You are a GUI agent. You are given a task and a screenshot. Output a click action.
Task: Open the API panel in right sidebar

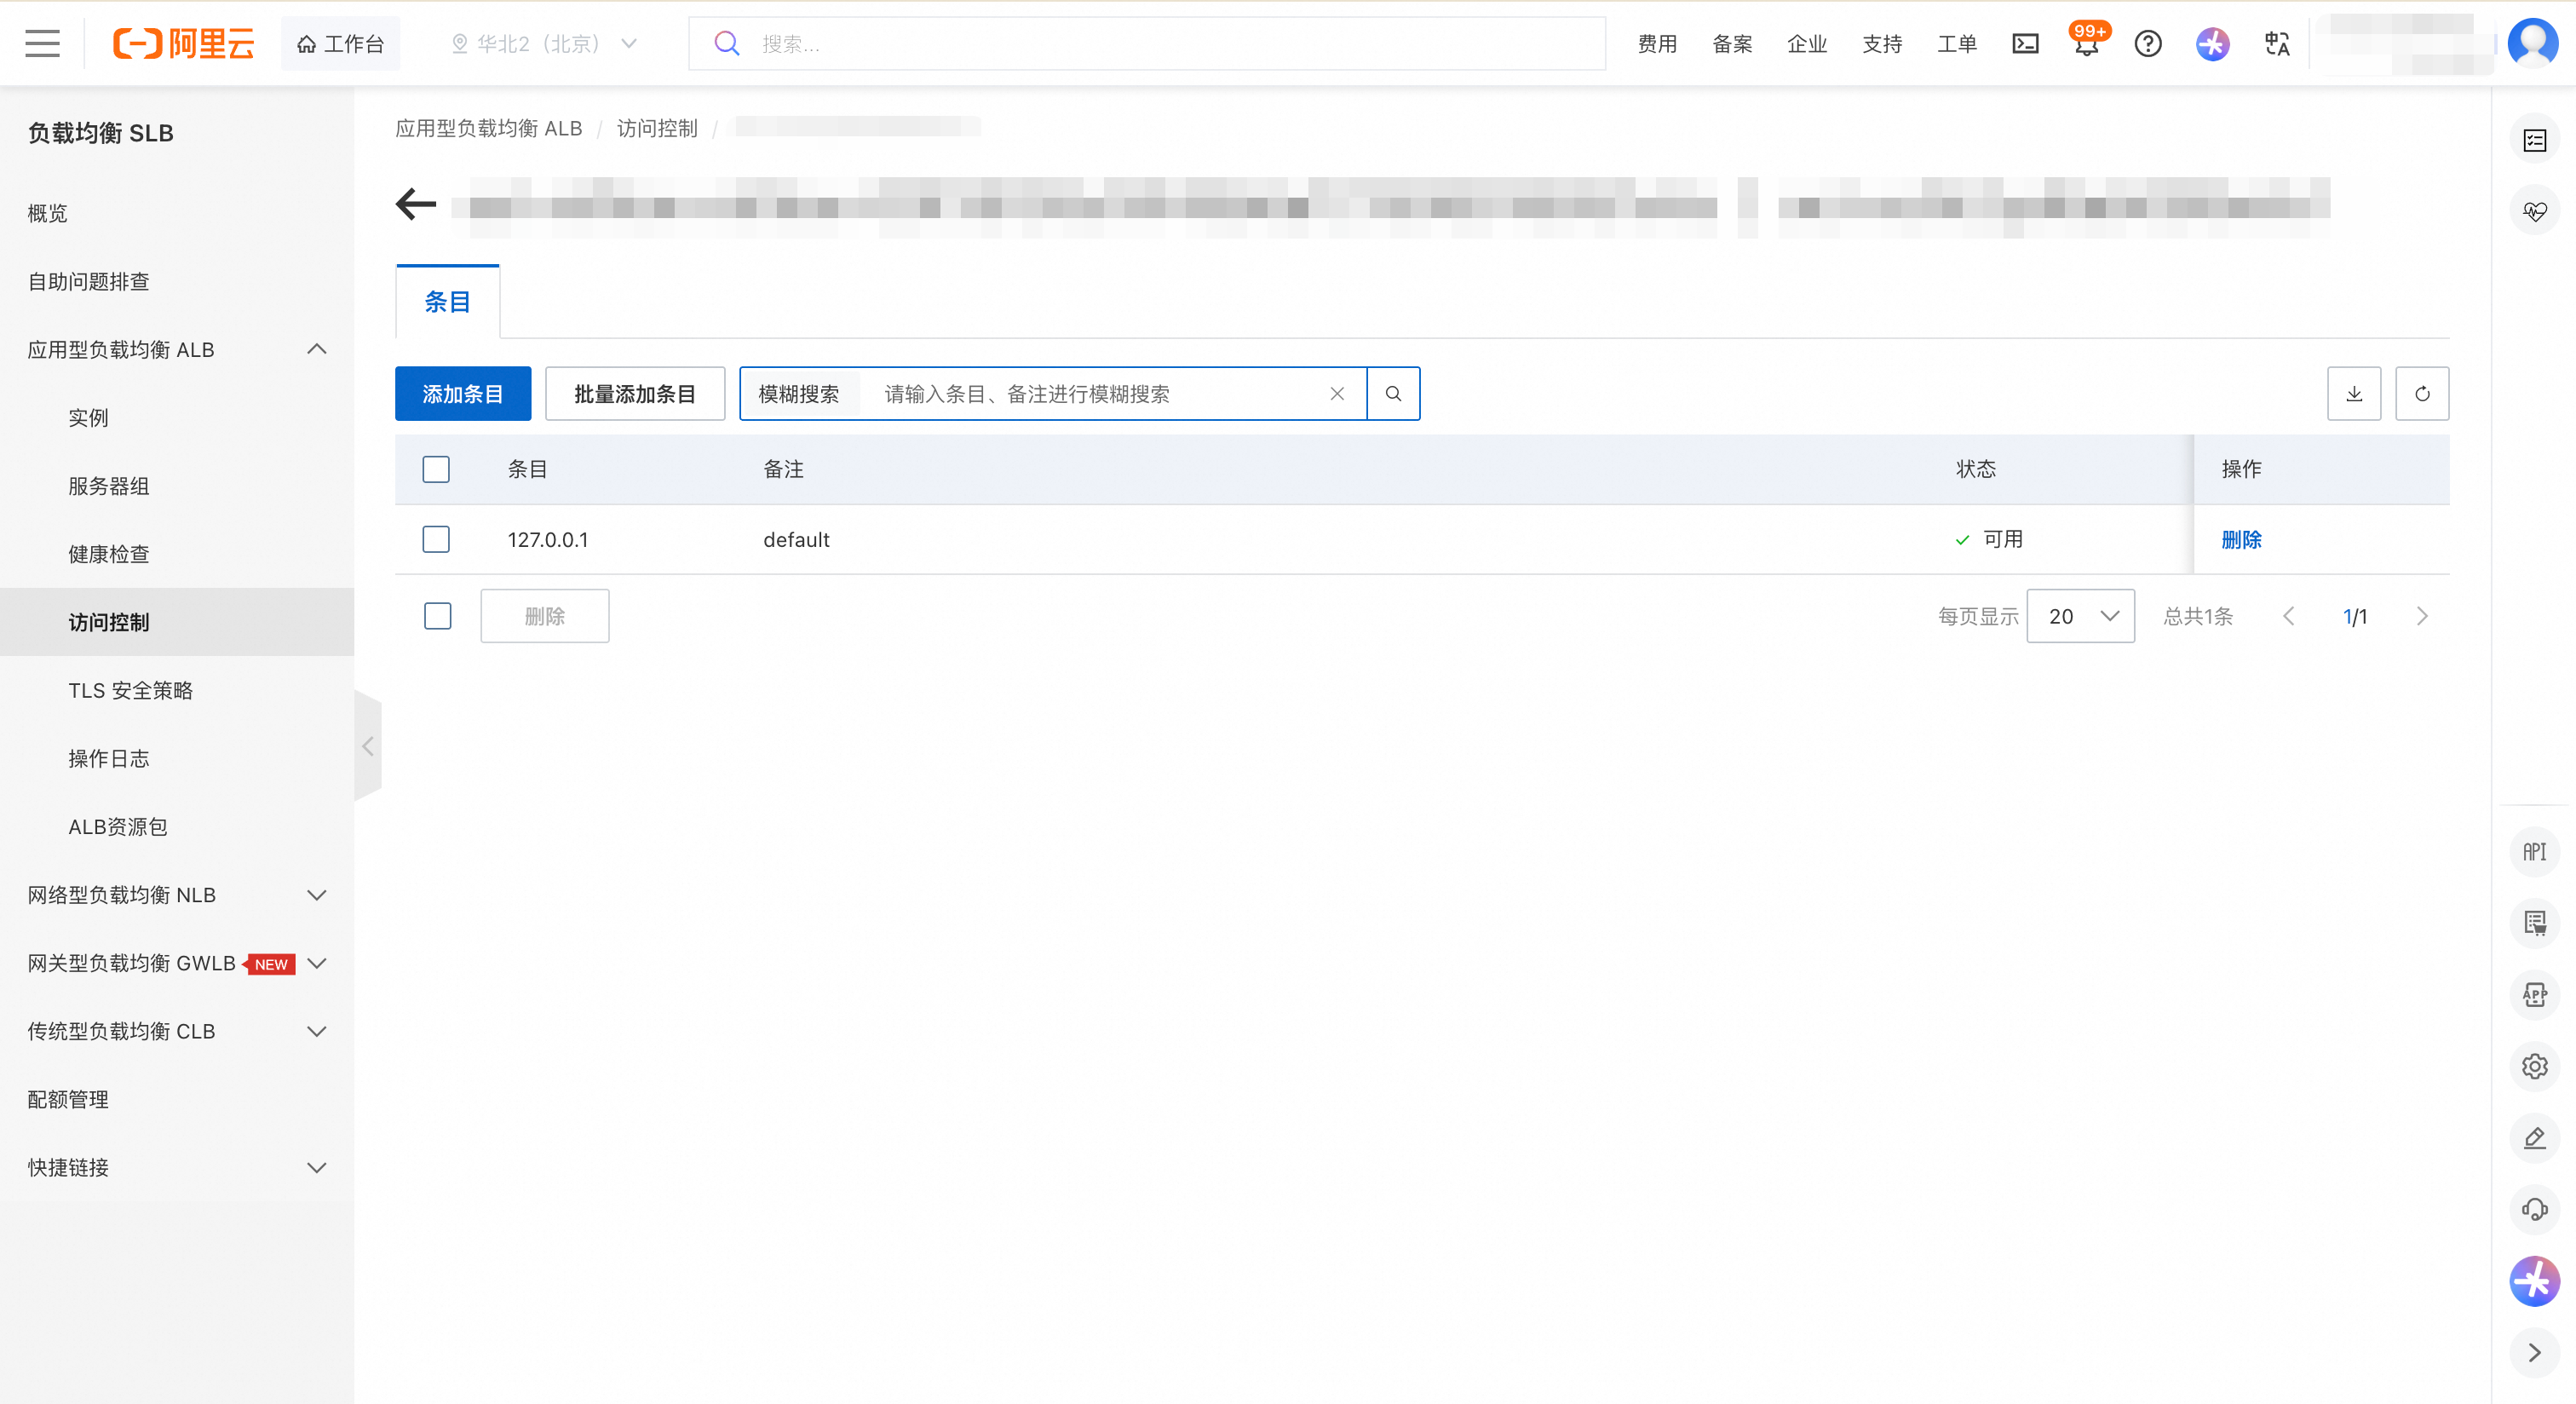2534,852
